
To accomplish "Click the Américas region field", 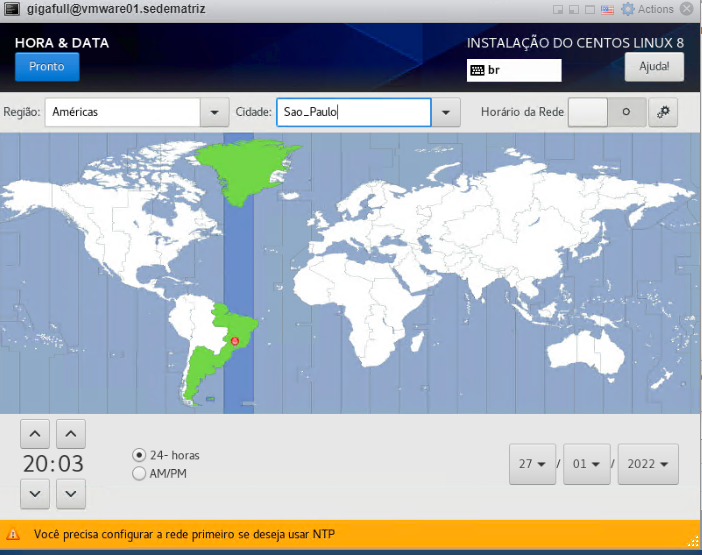I will point(123,112).
